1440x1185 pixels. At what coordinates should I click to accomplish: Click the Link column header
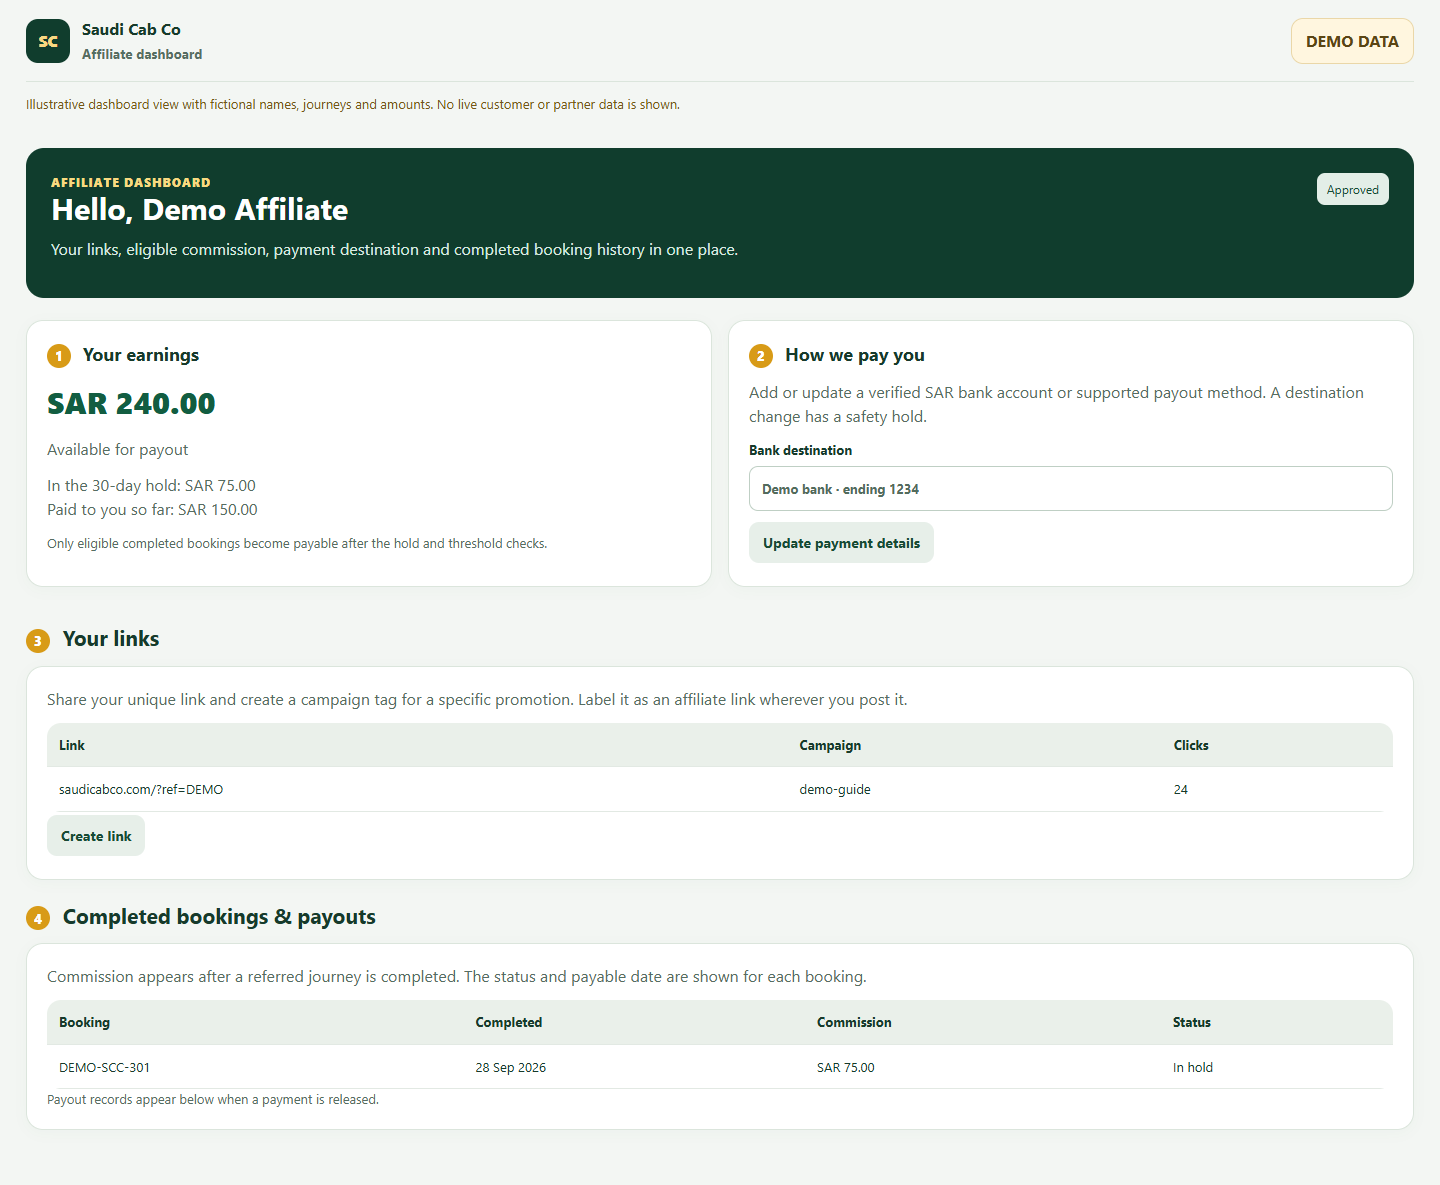coord(72,745)
